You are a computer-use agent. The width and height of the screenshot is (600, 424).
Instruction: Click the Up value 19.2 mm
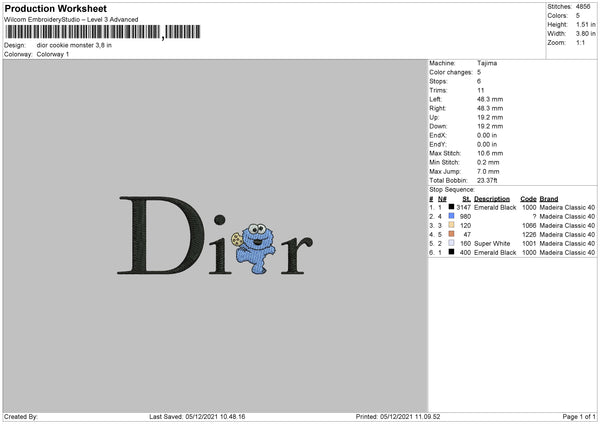point(490,117)
